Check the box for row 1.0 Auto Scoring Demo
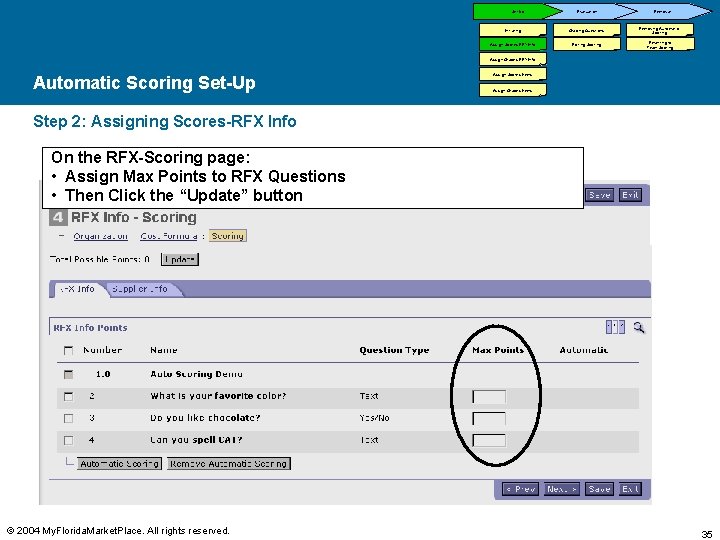Viewport: 720px width, 540px height. click(68, 374)
